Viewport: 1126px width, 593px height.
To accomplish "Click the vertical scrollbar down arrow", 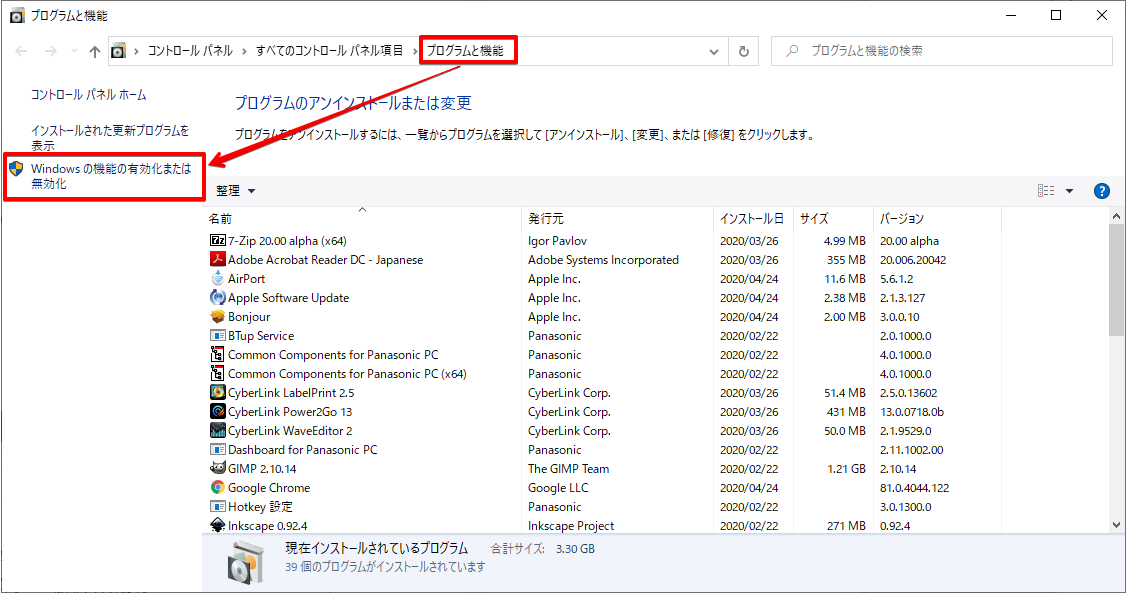I will [1117, 524].
